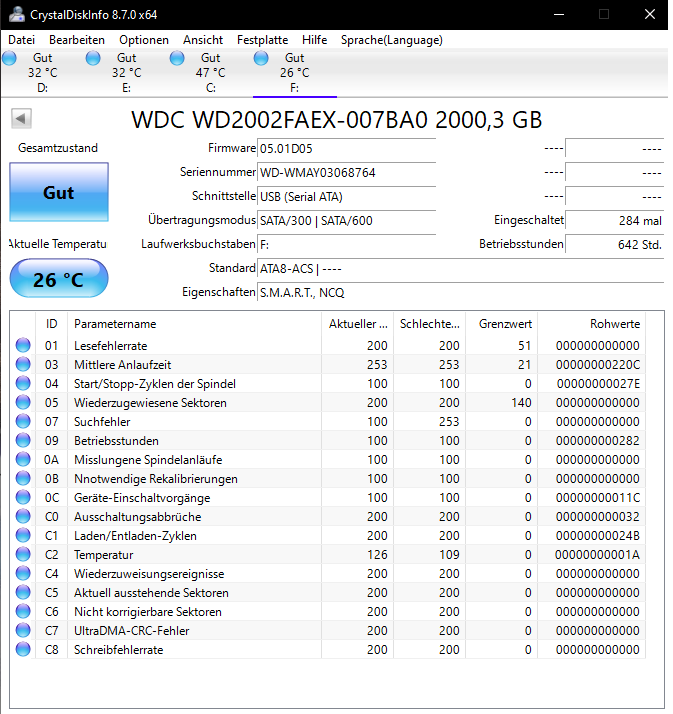Click status icon for Start/Stopp-Zyklen der Spindel

(23, 383)
